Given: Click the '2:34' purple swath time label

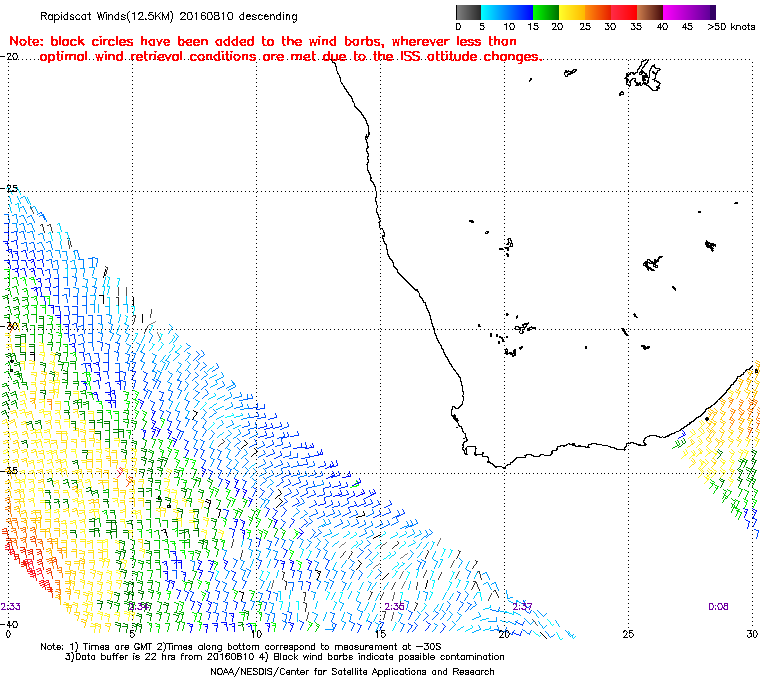Looking at the screenshot, I should click(139, 607).
